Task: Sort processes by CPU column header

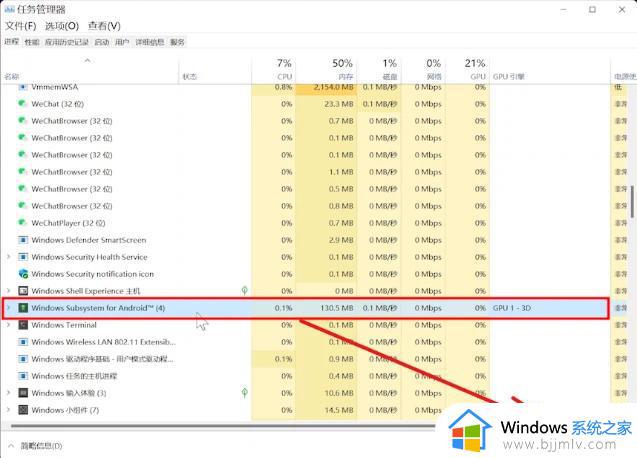Action: [273, 70]
